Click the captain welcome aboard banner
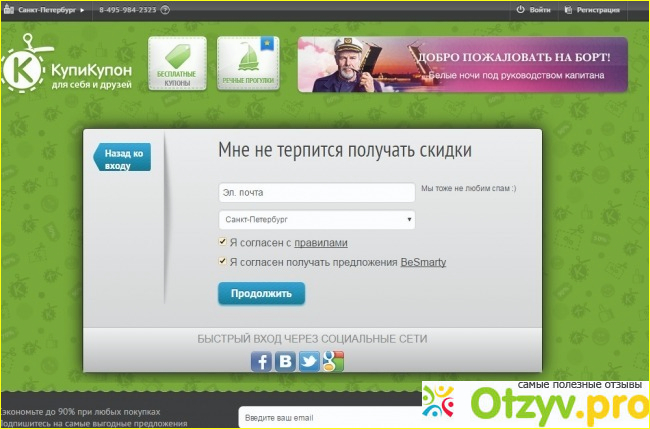Screen dimensions: 650x429 (x=462, y=64)
